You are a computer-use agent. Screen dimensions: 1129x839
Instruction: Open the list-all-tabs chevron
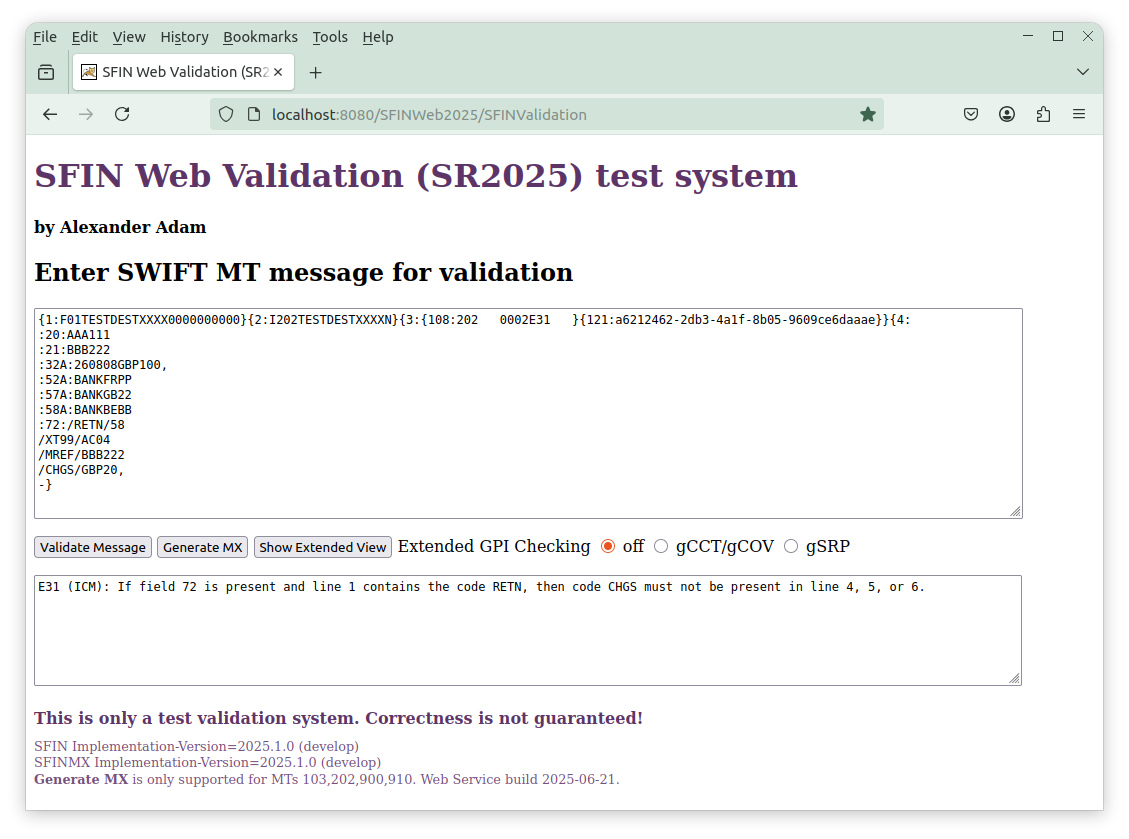point(1083,72)
